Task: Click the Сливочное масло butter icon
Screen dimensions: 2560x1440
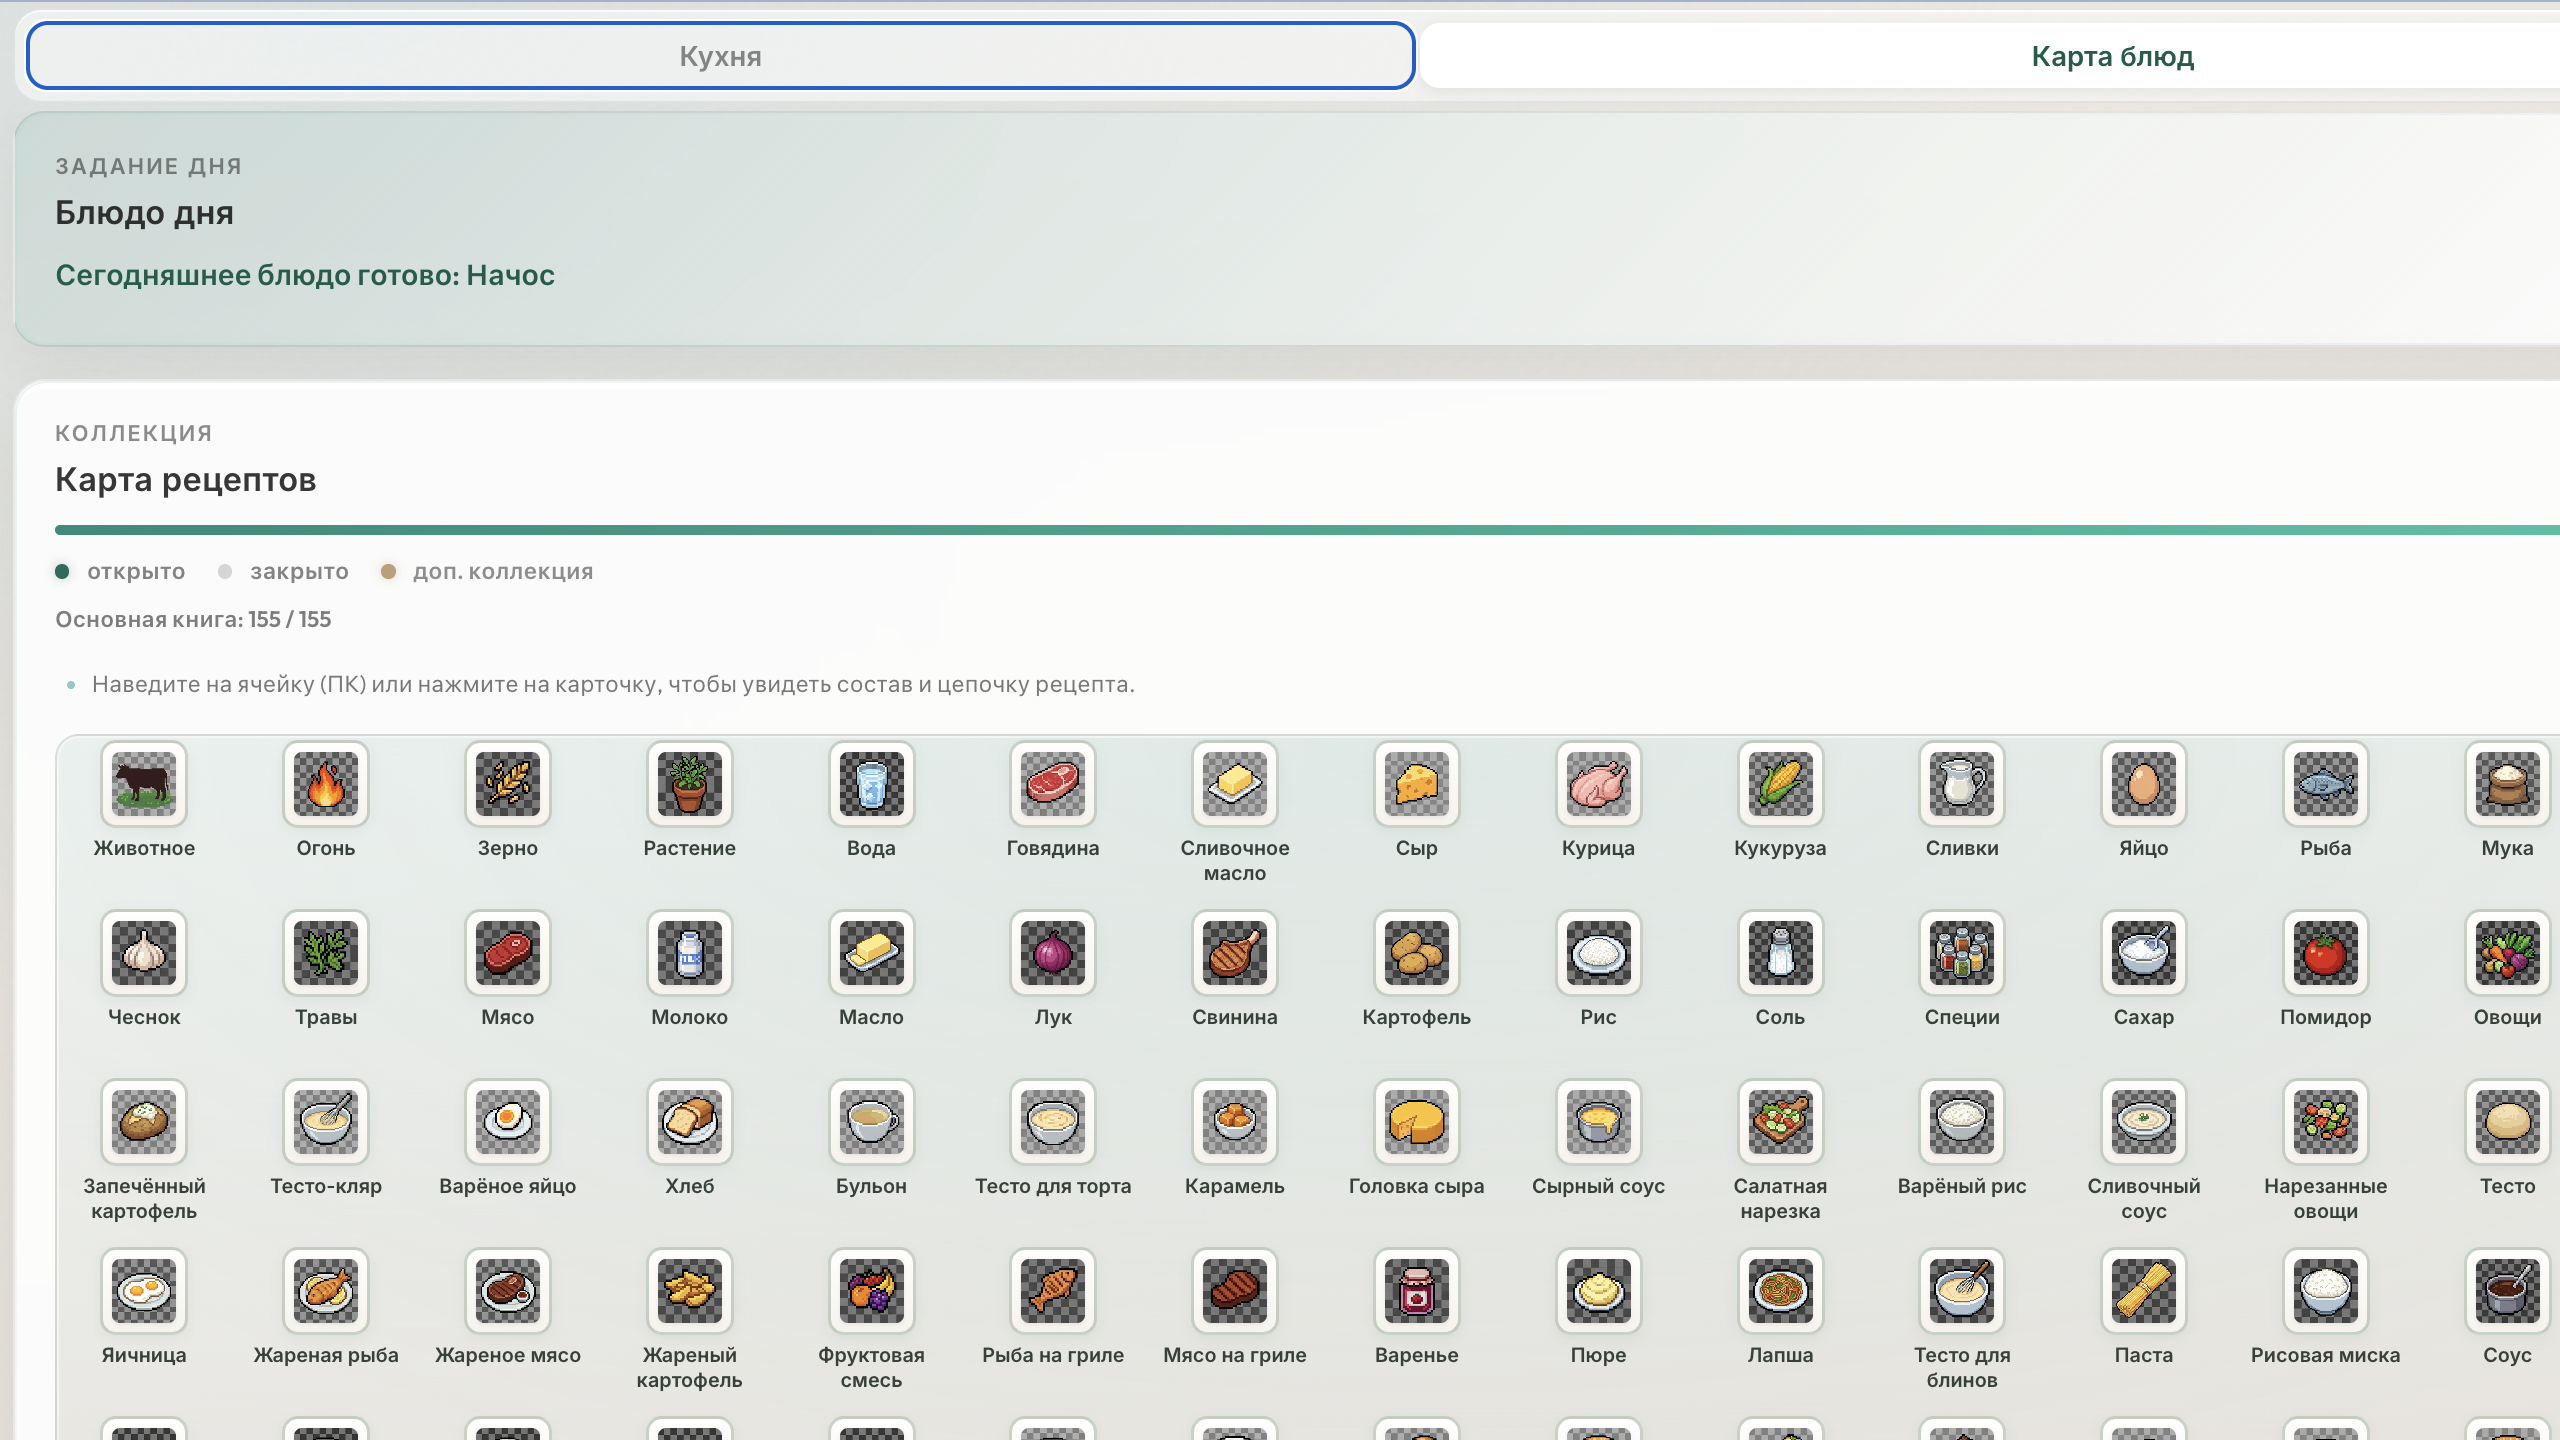Action: pos(1235,784)
